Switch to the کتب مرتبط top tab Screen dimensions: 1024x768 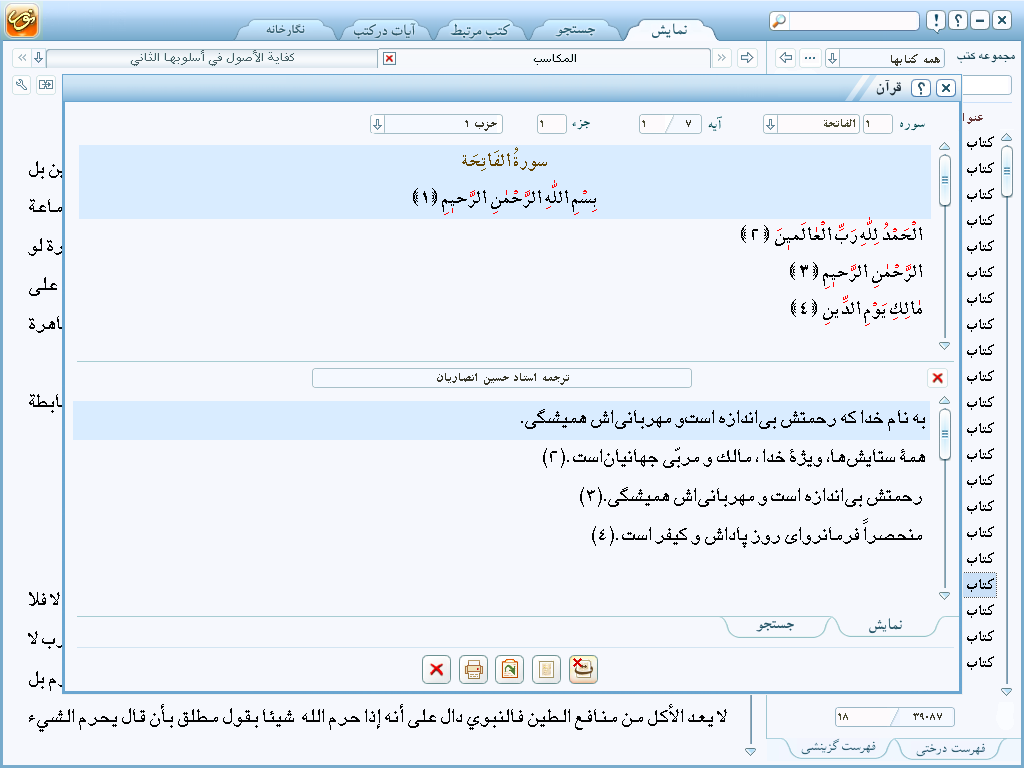(479, 31)
